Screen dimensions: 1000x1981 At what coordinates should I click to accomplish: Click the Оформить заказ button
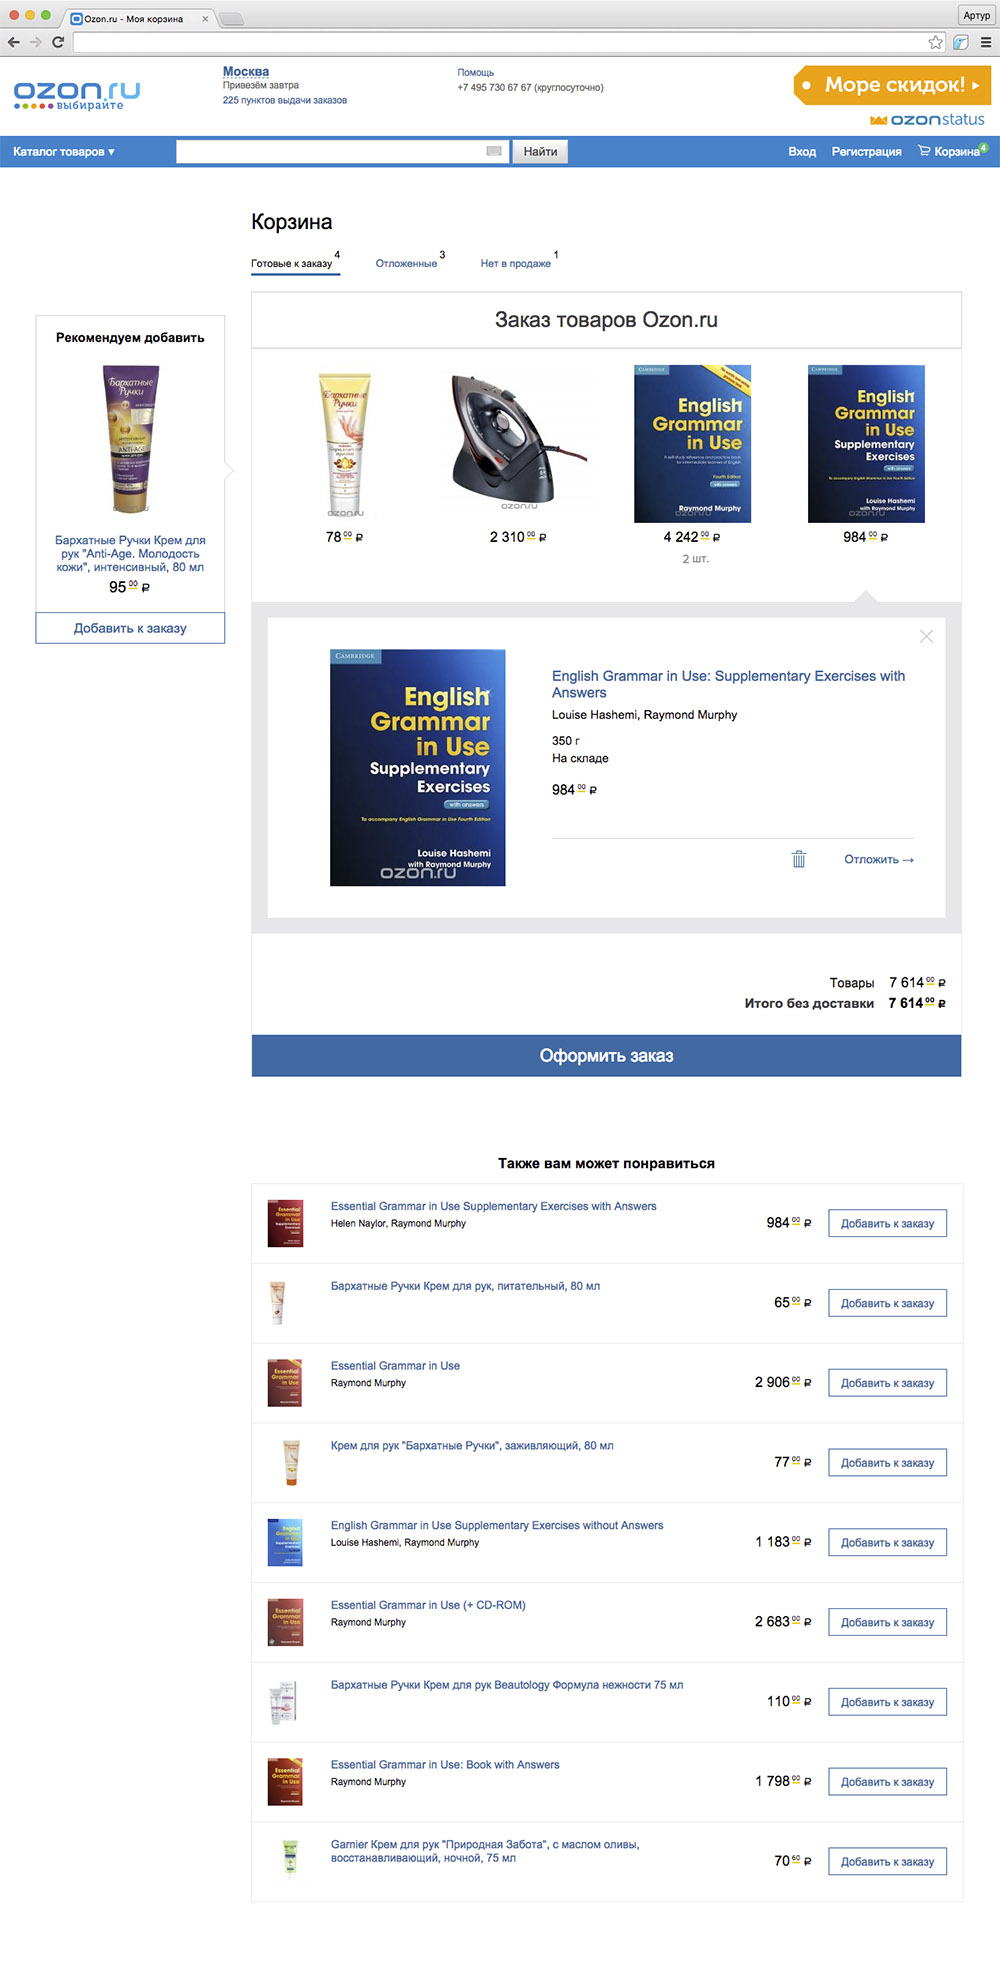click(606, 1056)
